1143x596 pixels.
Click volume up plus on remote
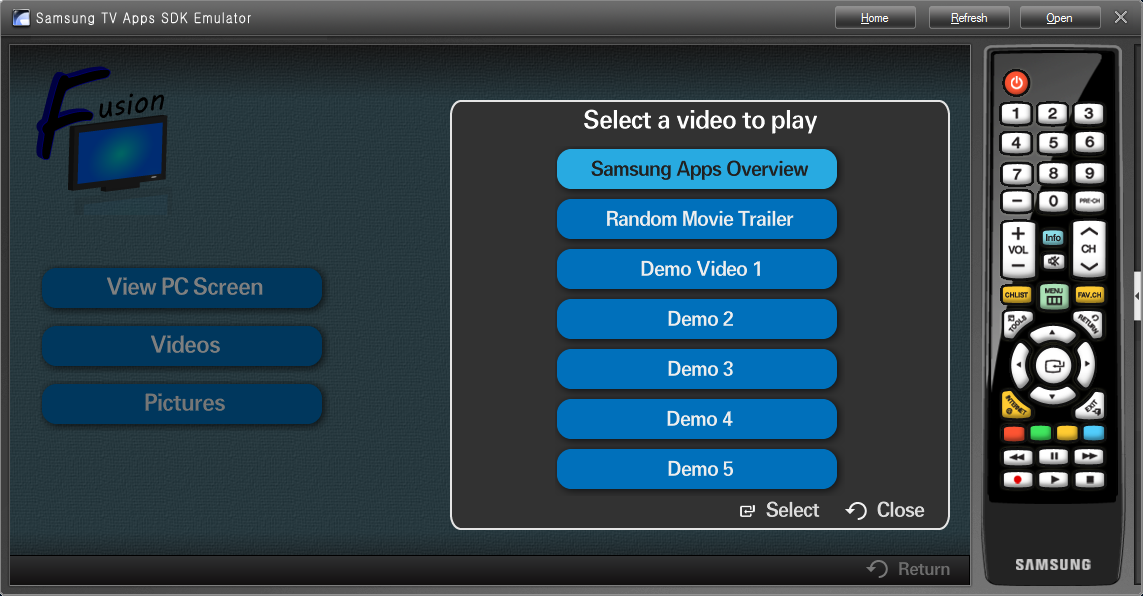(x=1018, y=234)
